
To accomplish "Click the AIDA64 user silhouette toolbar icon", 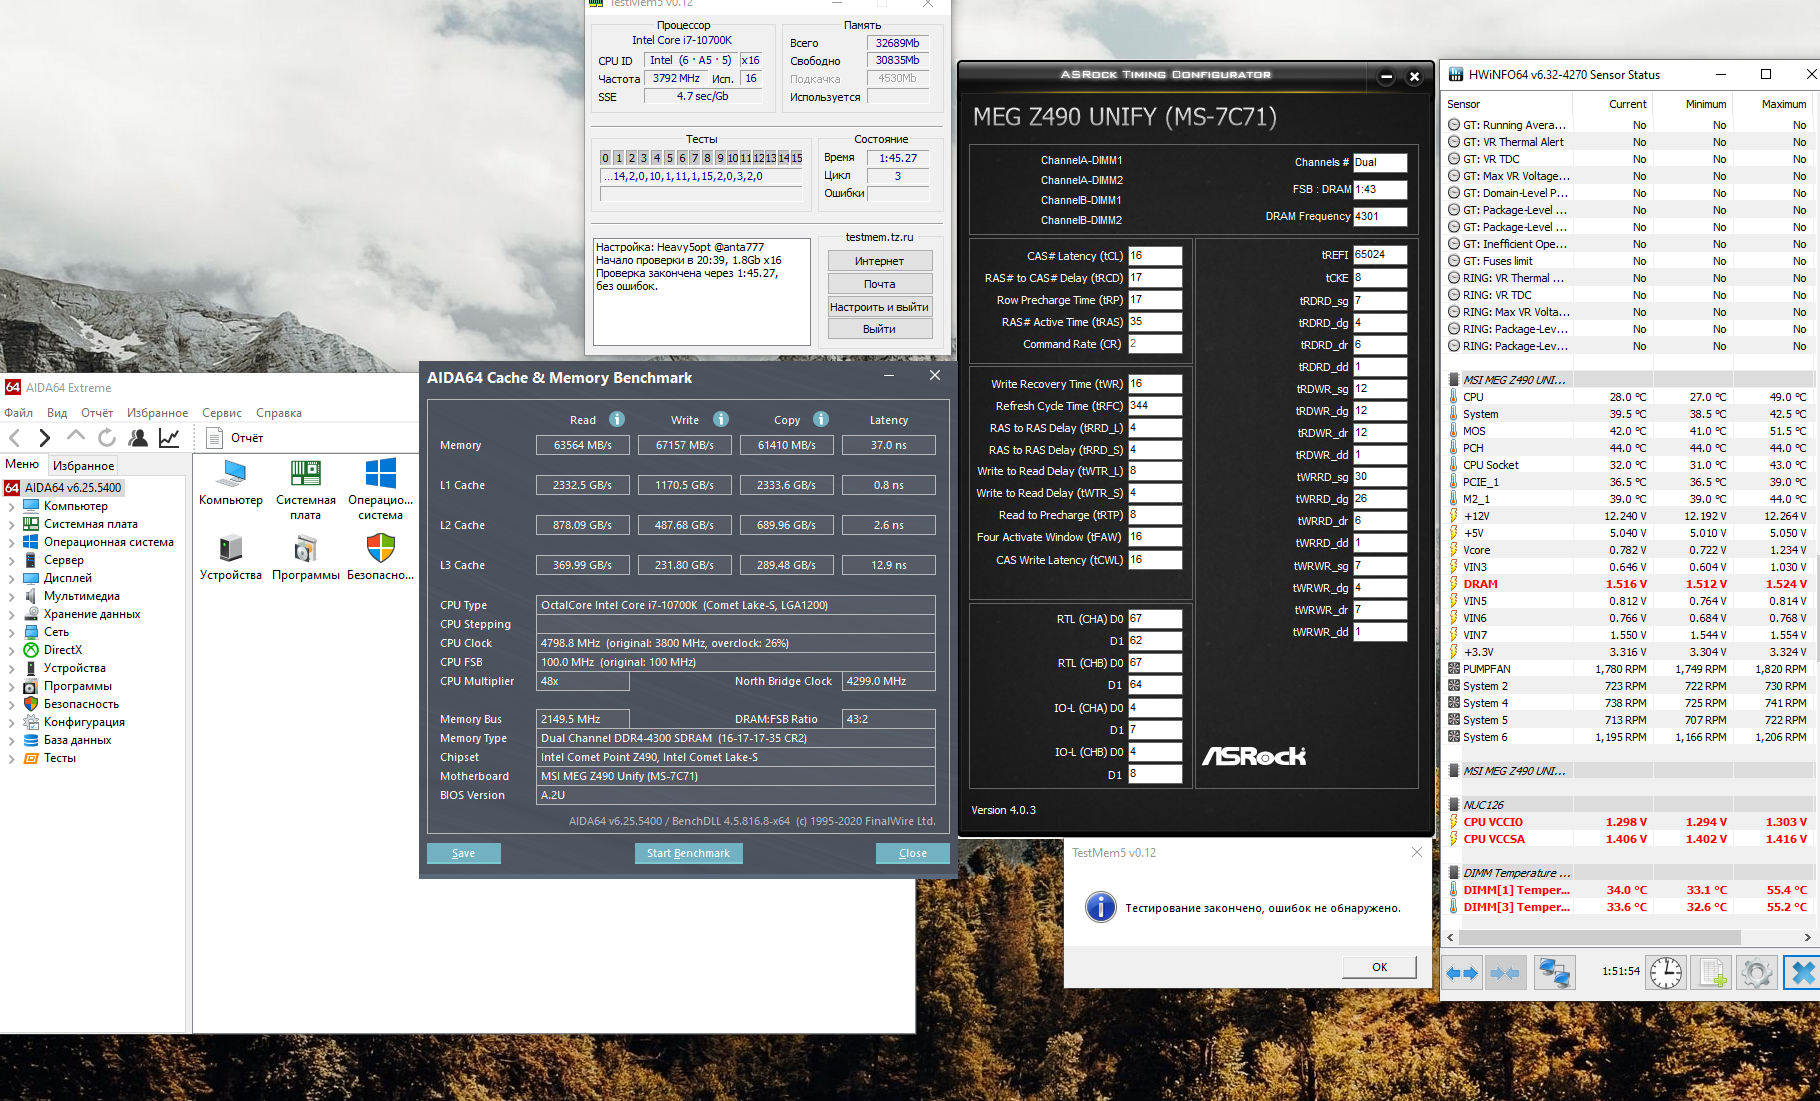I will tap(138, 438).
